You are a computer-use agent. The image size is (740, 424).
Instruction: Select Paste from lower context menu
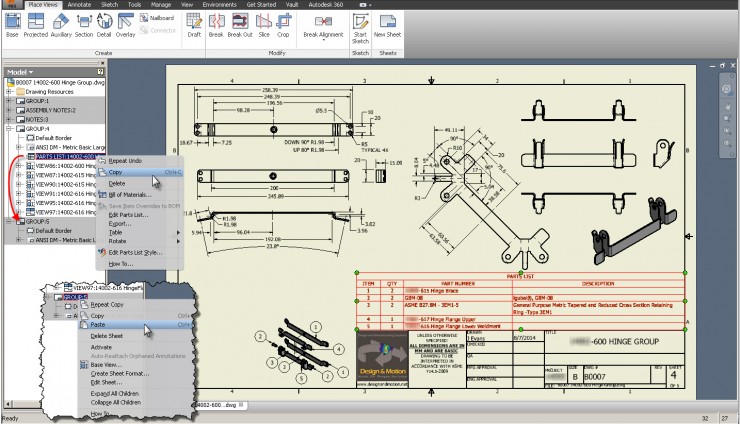click(98, 325)
